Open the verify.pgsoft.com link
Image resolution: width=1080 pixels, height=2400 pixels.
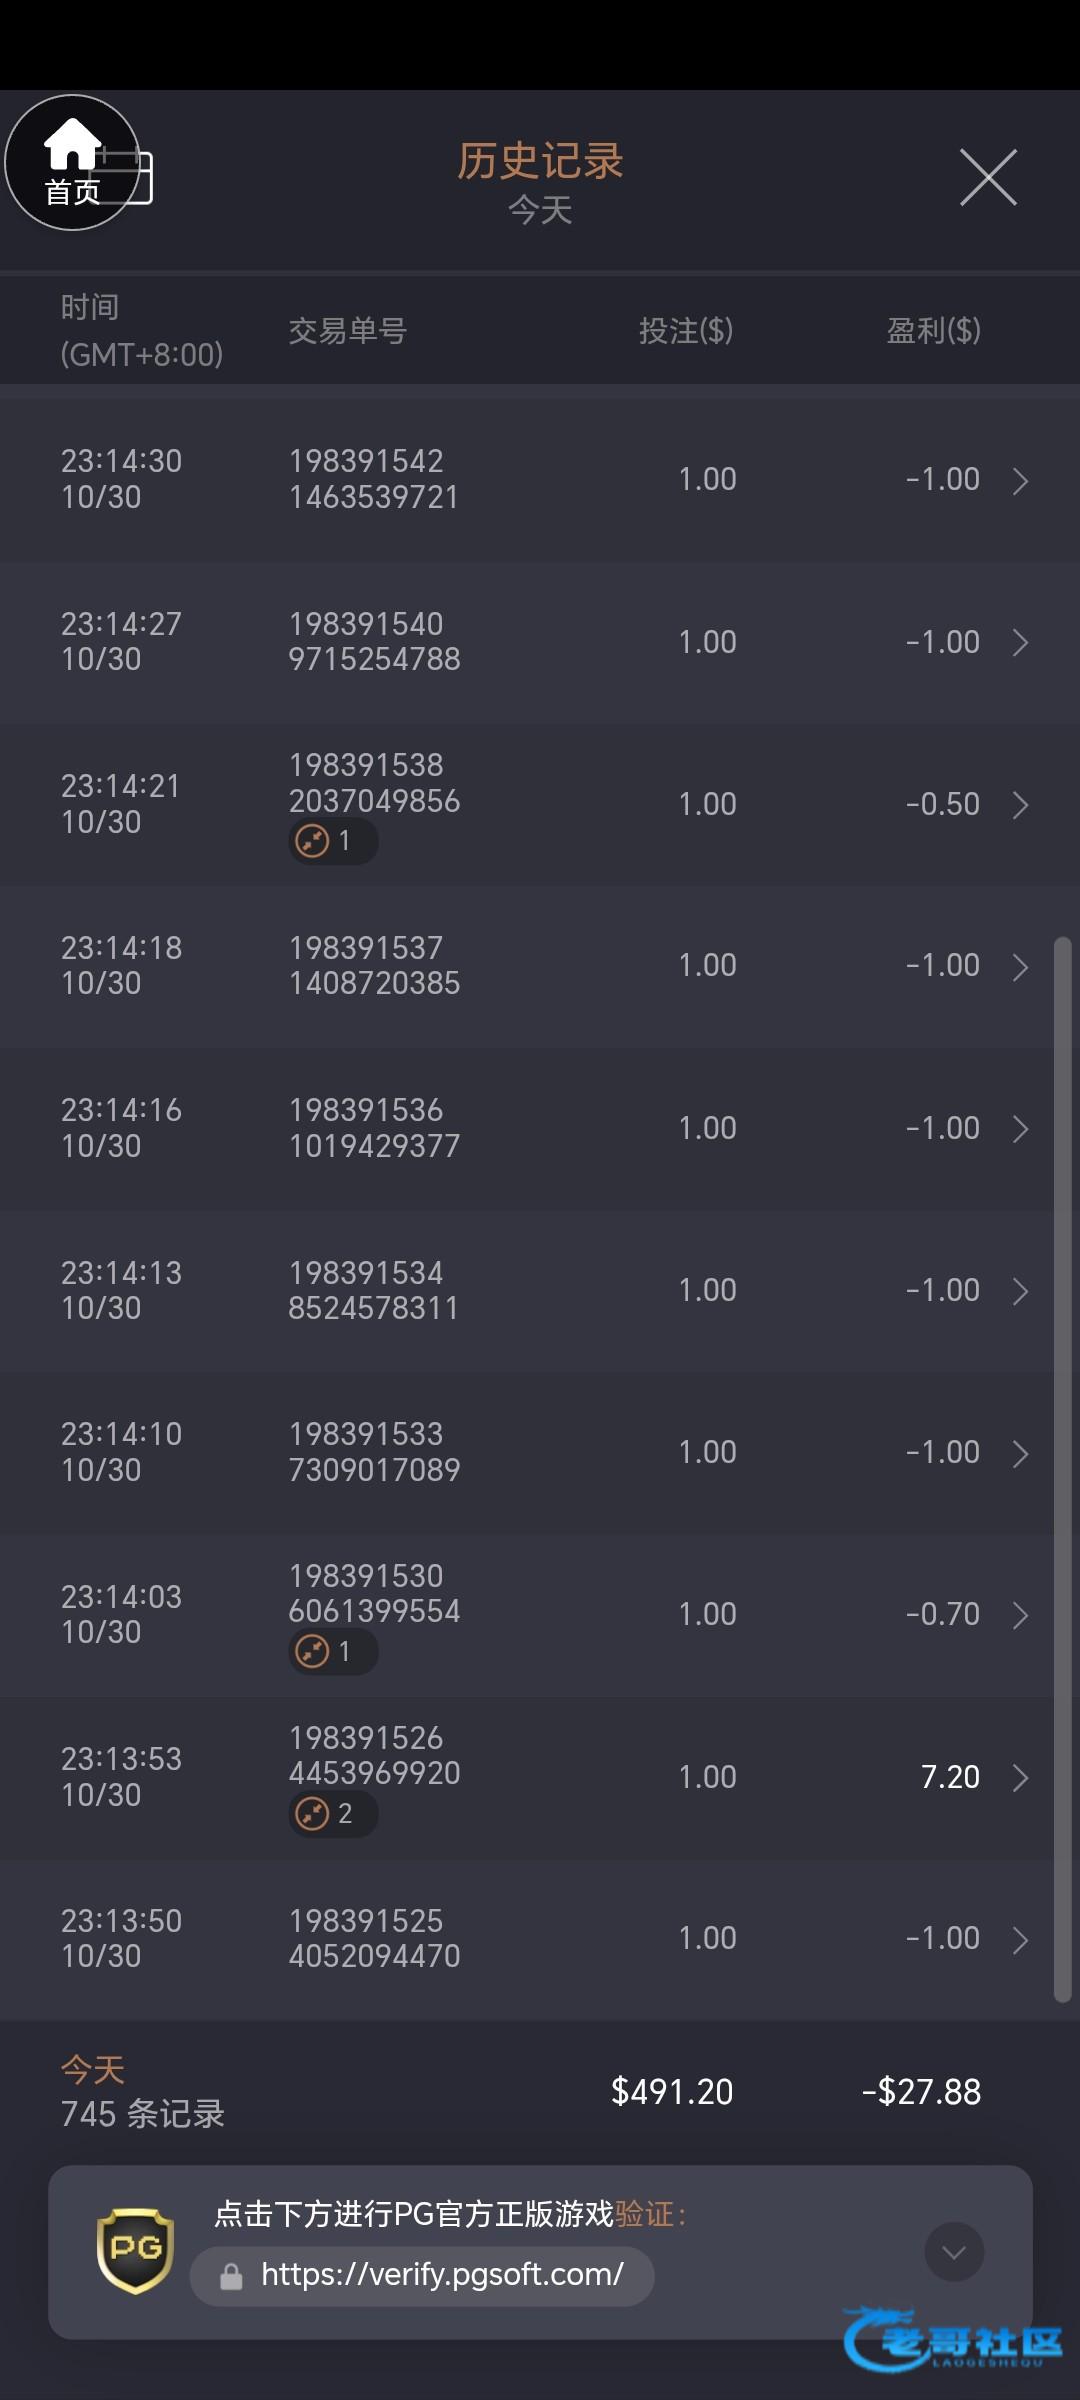click(x=442, y=2275)
